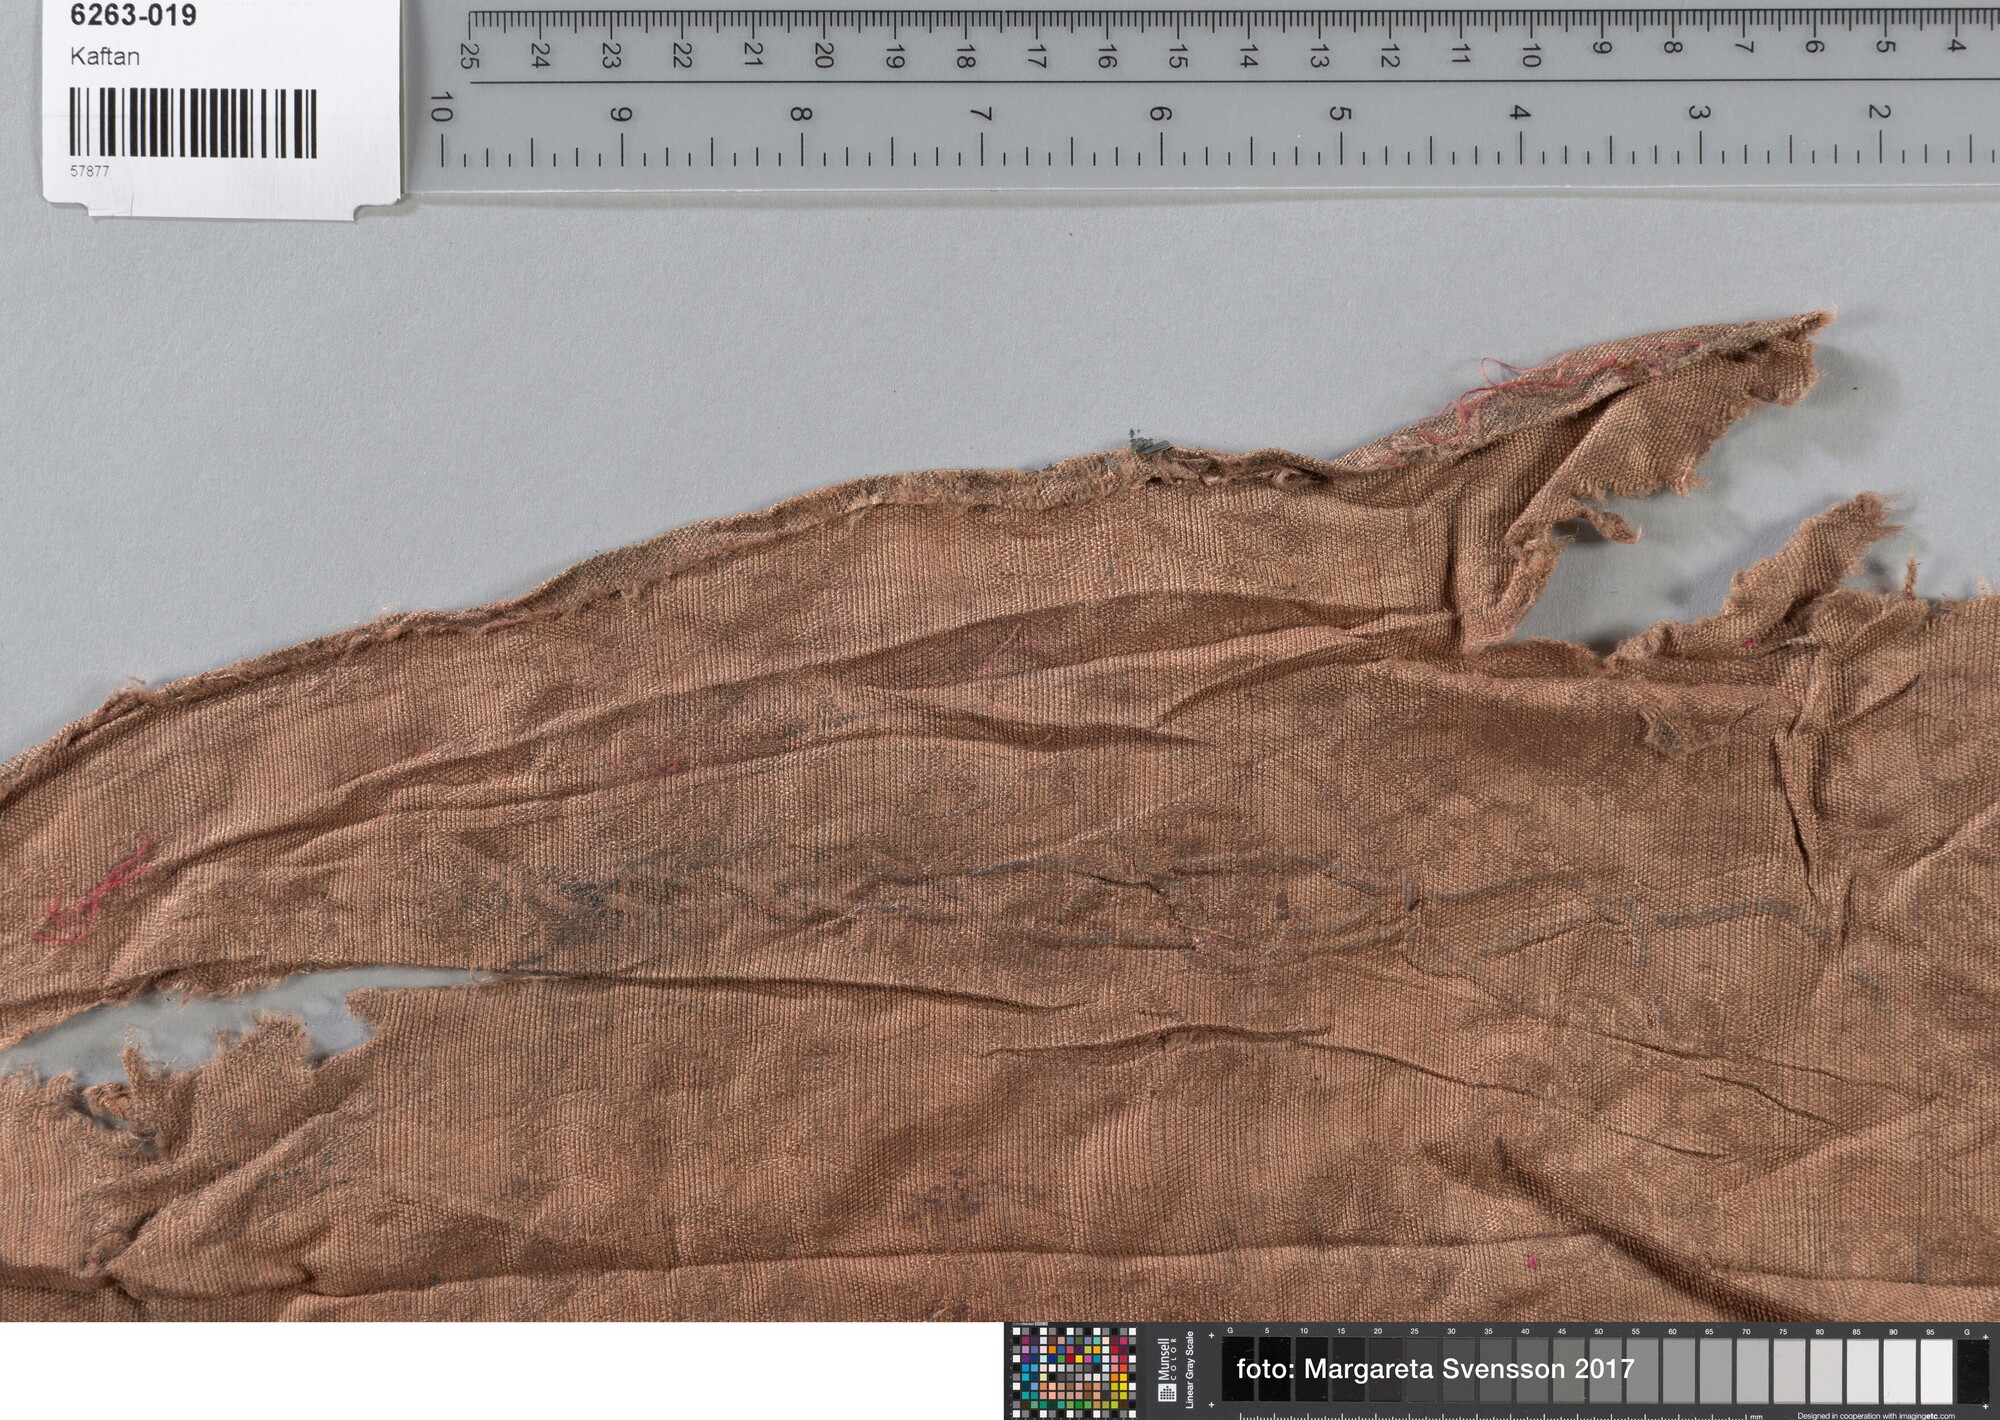Click the 5 mark on lower ruler
The image size is (2000, 1420).
(x=1340, y=113)
